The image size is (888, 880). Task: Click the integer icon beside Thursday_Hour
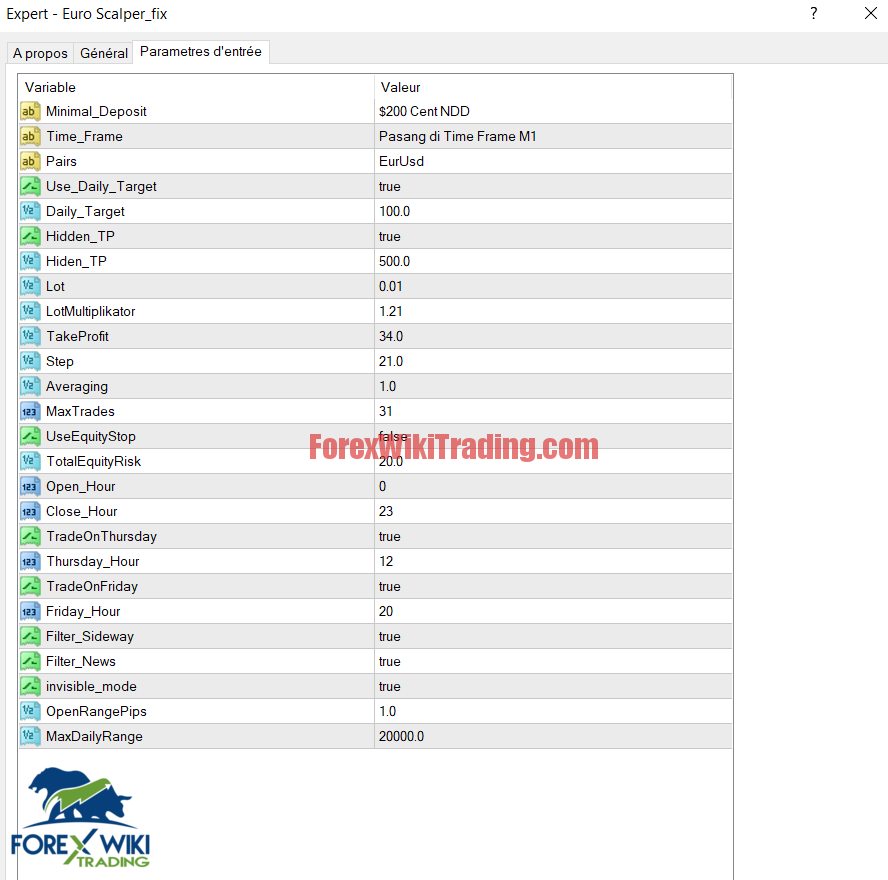[x=30, y=561]
